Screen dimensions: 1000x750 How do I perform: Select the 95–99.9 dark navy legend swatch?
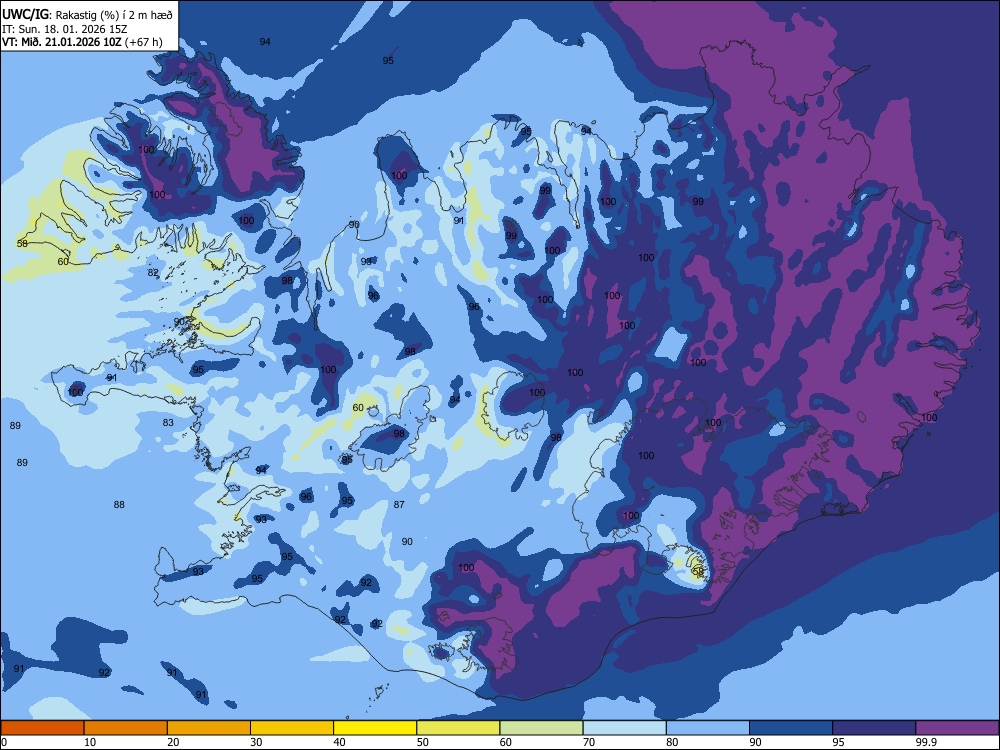(x=874, y=728)
